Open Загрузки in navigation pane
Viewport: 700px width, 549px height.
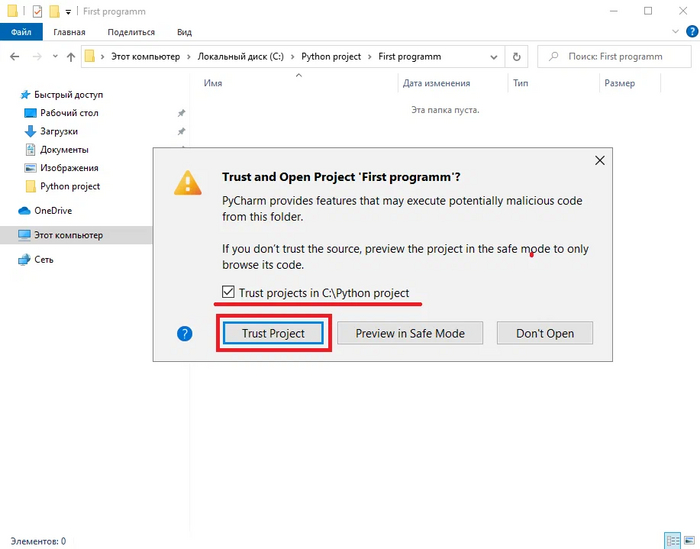(59, 131)
